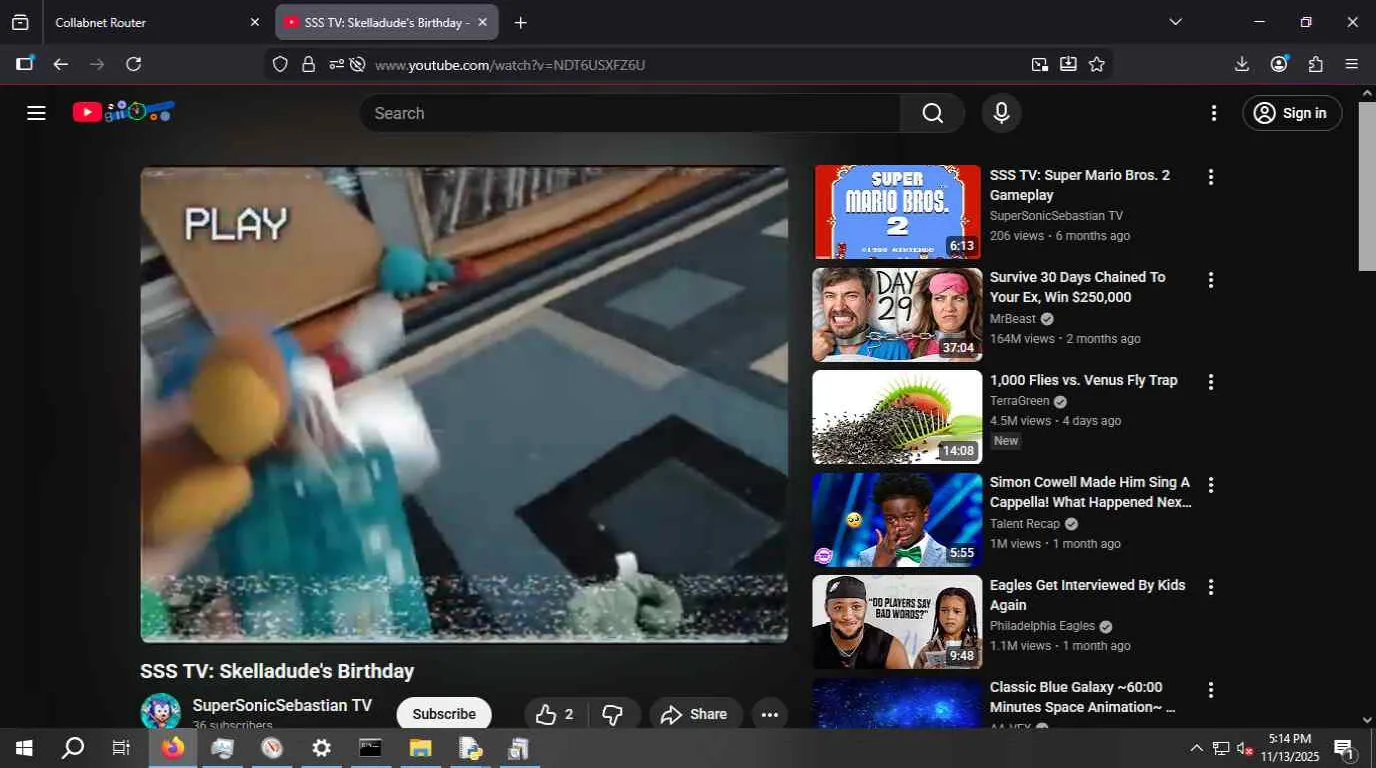The height and width of the screenshot is (768, 1376).
Task: Show hidden system tray icons
Action: [x=1196, y=748]
